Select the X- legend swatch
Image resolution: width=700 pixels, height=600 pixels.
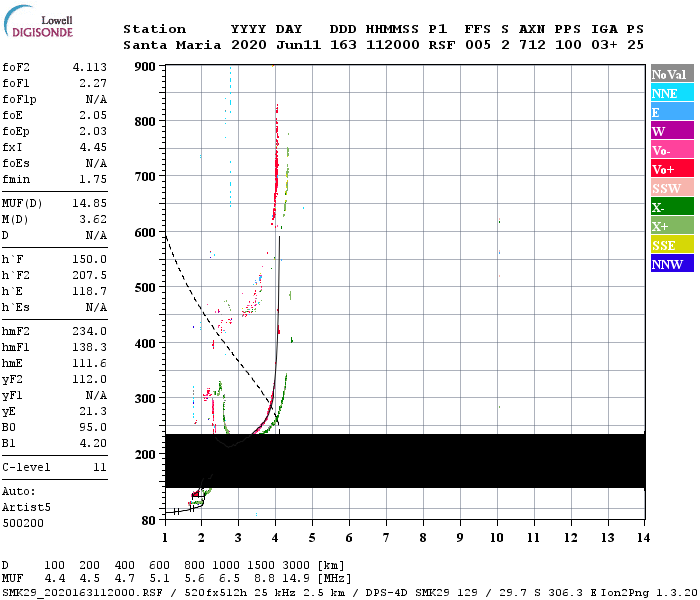click(x=672, y=207)
